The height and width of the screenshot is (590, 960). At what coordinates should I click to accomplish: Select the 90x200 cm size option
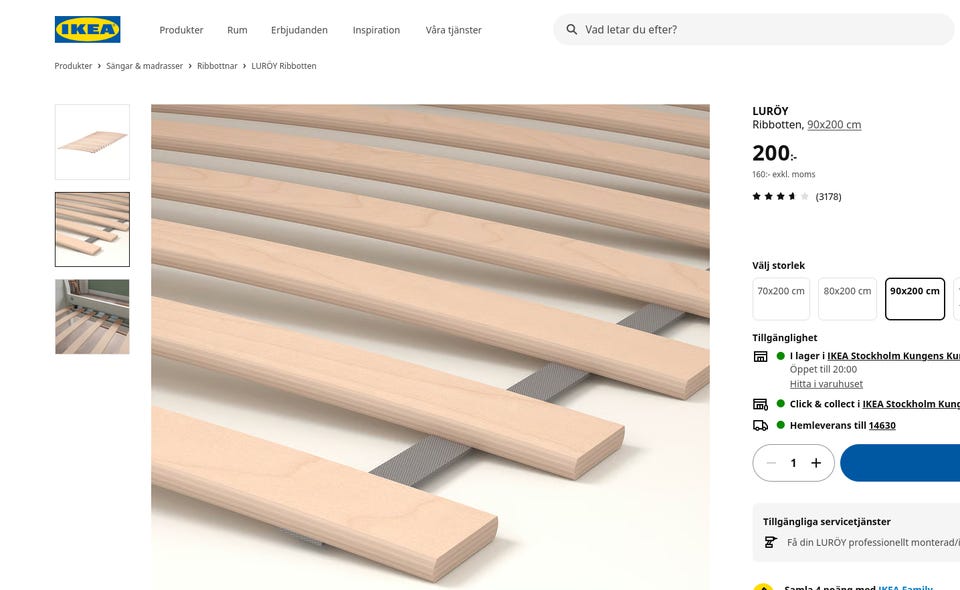[915, 299]
